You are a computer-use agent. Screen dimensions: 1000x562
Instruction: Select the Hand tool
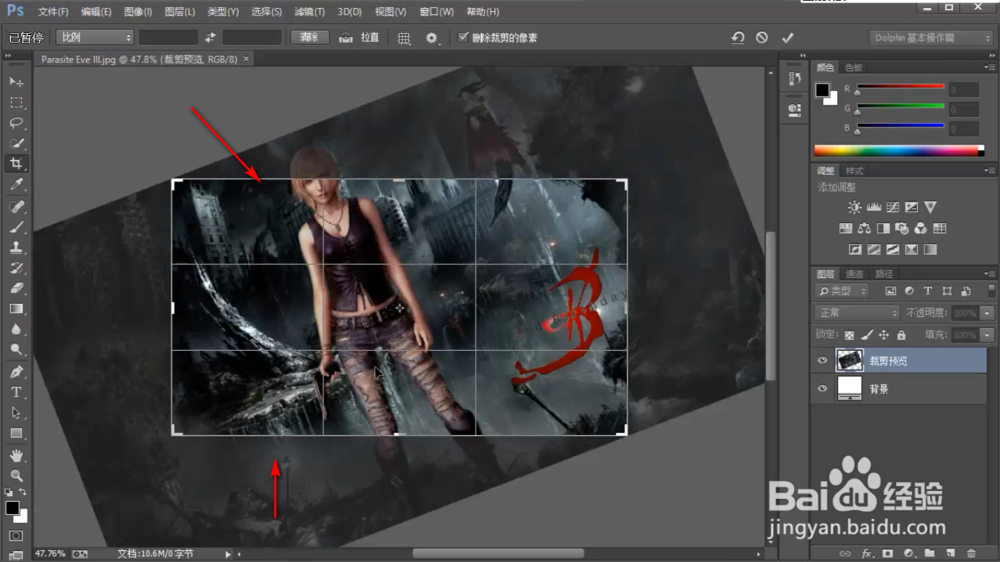click(16, 455)
